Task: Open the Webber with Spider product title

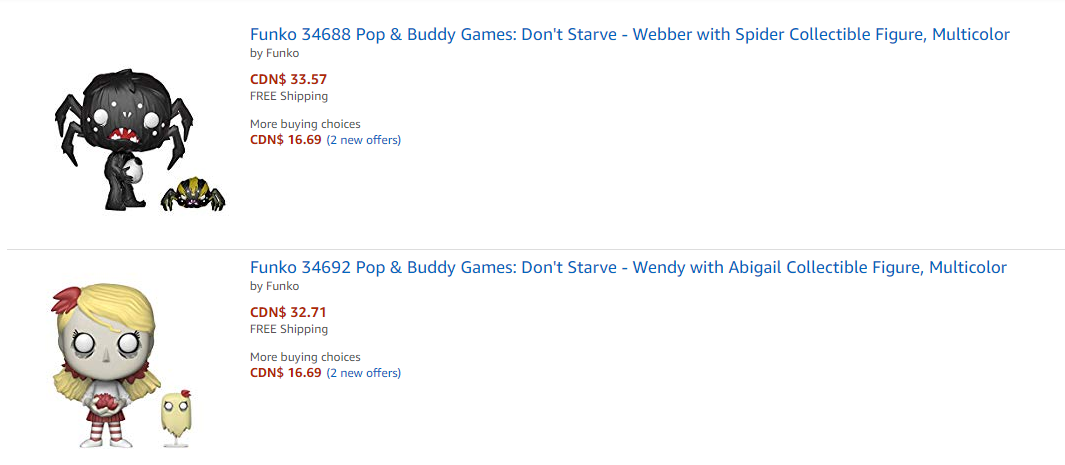Action: pyautogui.click(x=629, y=35)
